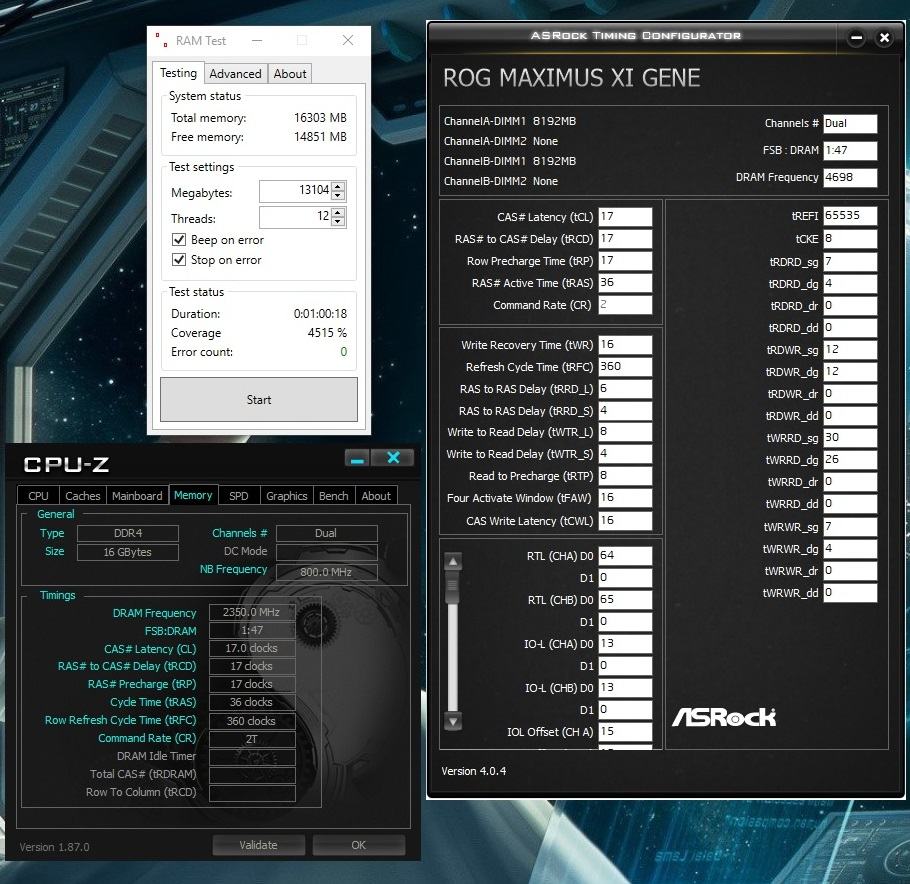This screenshot has width=910, height=884.
Task: Toggle the Stop on error checkbox
Action: (179, 259)
